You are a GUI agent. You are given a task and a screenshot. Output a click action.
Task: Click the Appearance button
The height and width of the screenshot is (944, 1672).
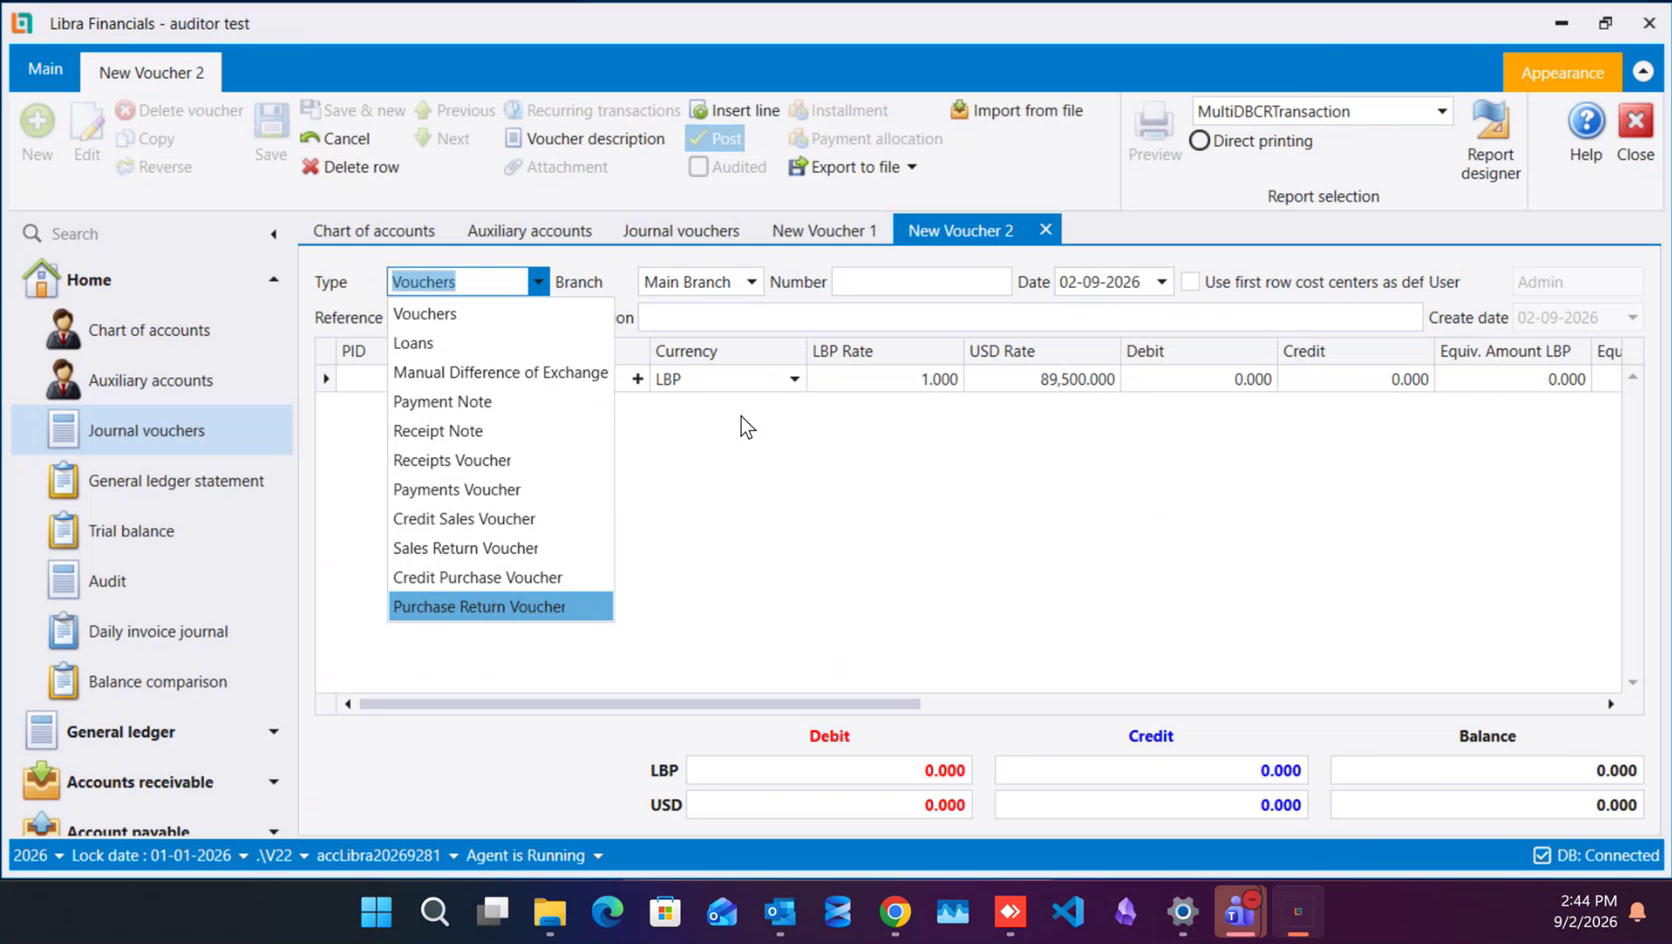1562,73
